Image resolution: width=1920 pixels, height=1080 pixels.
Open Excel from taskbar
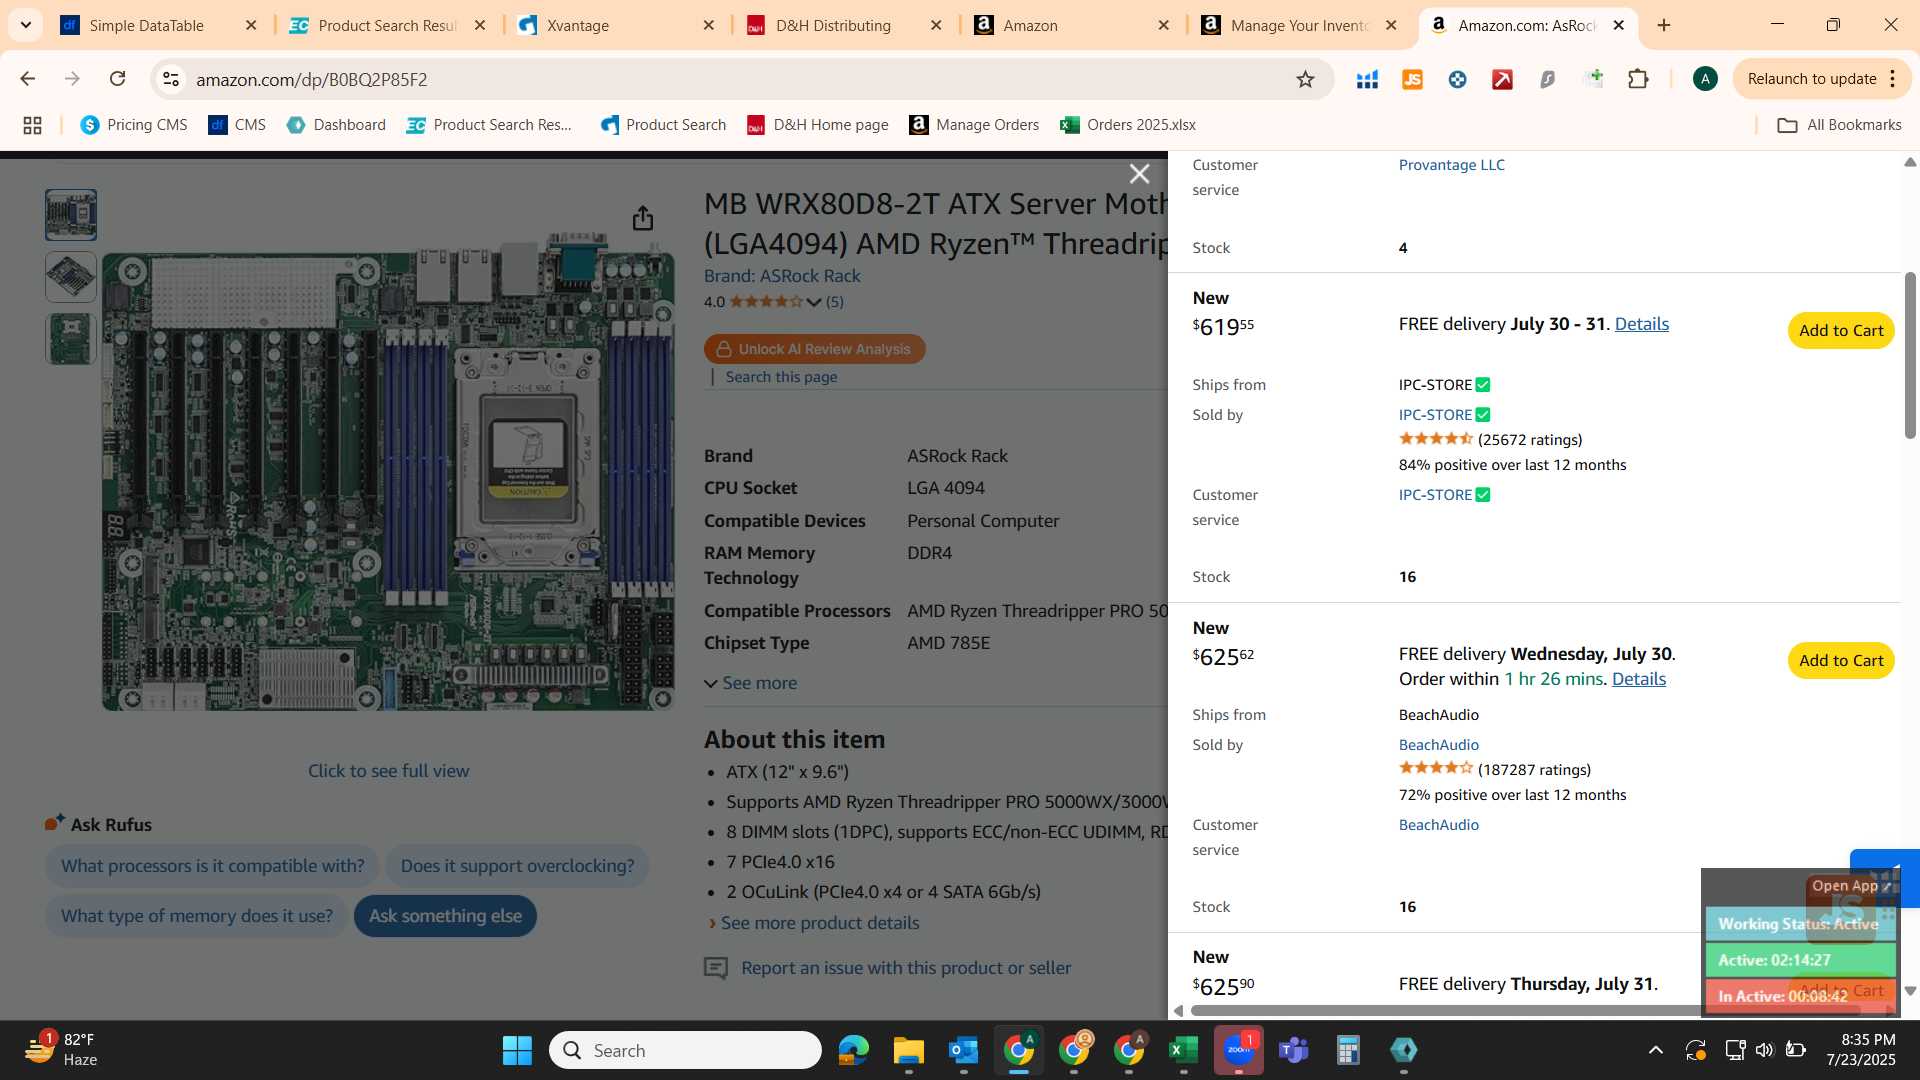click(1183, 1050)
